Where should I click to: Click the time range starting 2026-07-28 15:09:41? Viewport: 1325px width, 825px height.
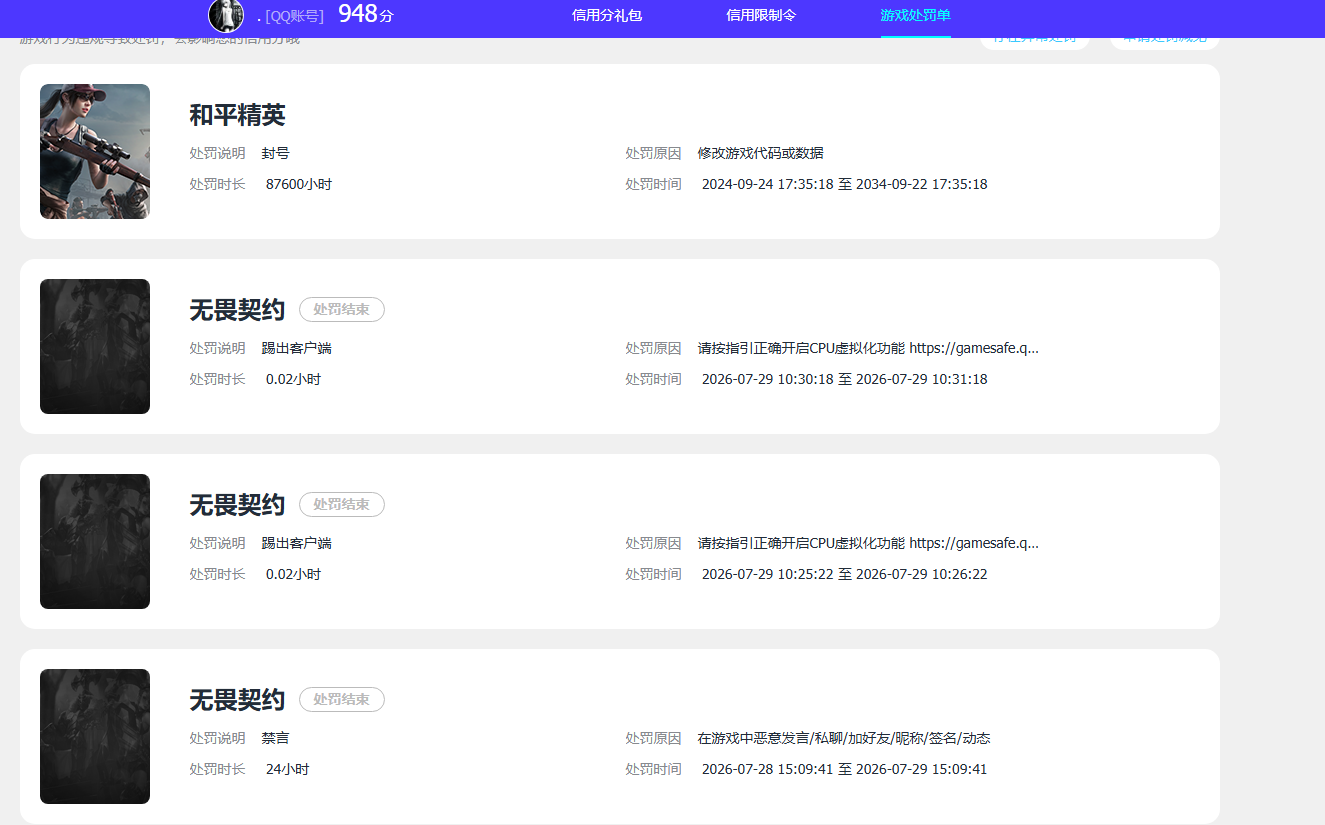pos(845,769)
